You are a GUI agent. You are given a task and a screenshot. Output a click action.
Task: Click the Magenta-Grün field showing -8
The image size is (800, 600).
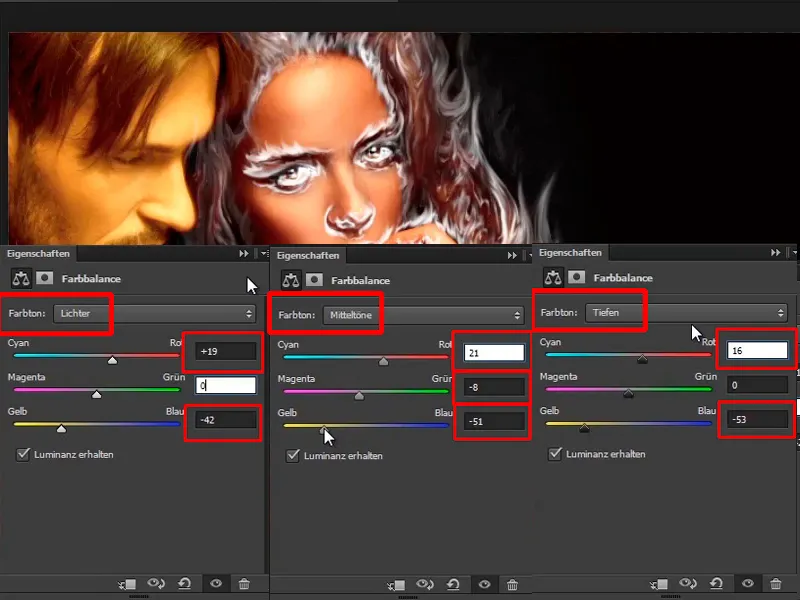(x=494, y=387)
